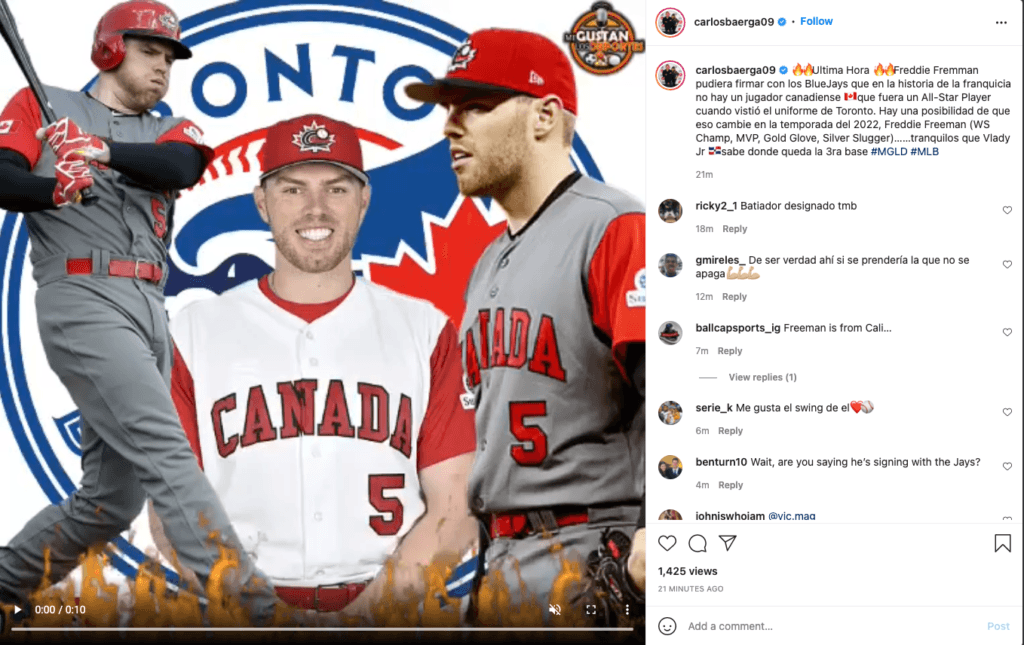Like serie_k's comment heart
The width and height of the screenshot is (1024, 645).
coord(1007,412)
